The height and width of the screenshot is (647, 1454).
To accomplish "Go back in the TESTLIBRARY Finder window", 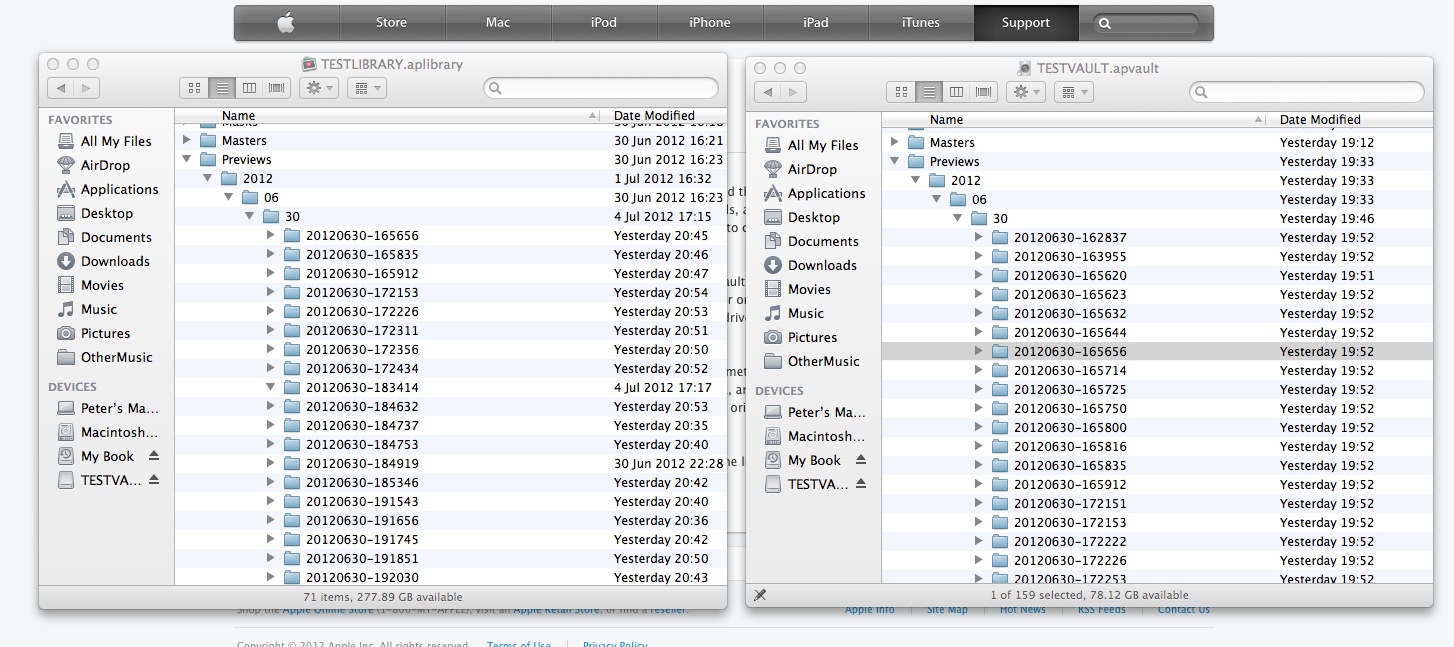I will coord(62,88).
